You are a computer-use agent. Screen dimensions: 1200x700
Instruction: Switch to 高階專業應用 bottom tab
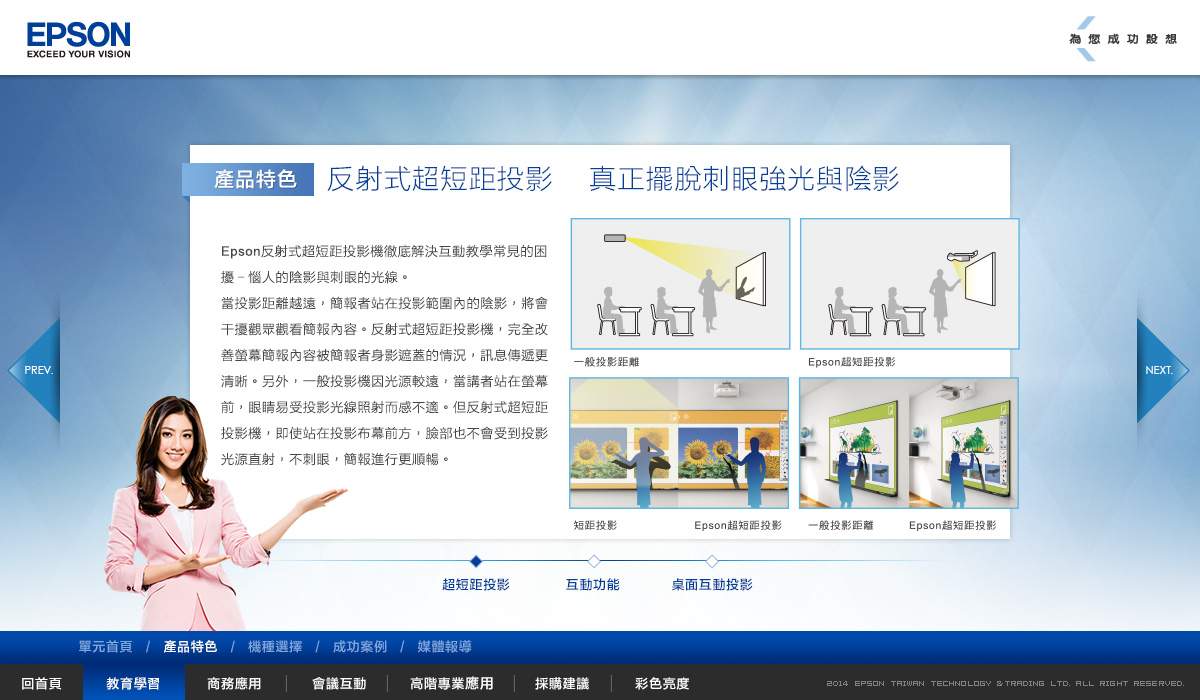452,684
